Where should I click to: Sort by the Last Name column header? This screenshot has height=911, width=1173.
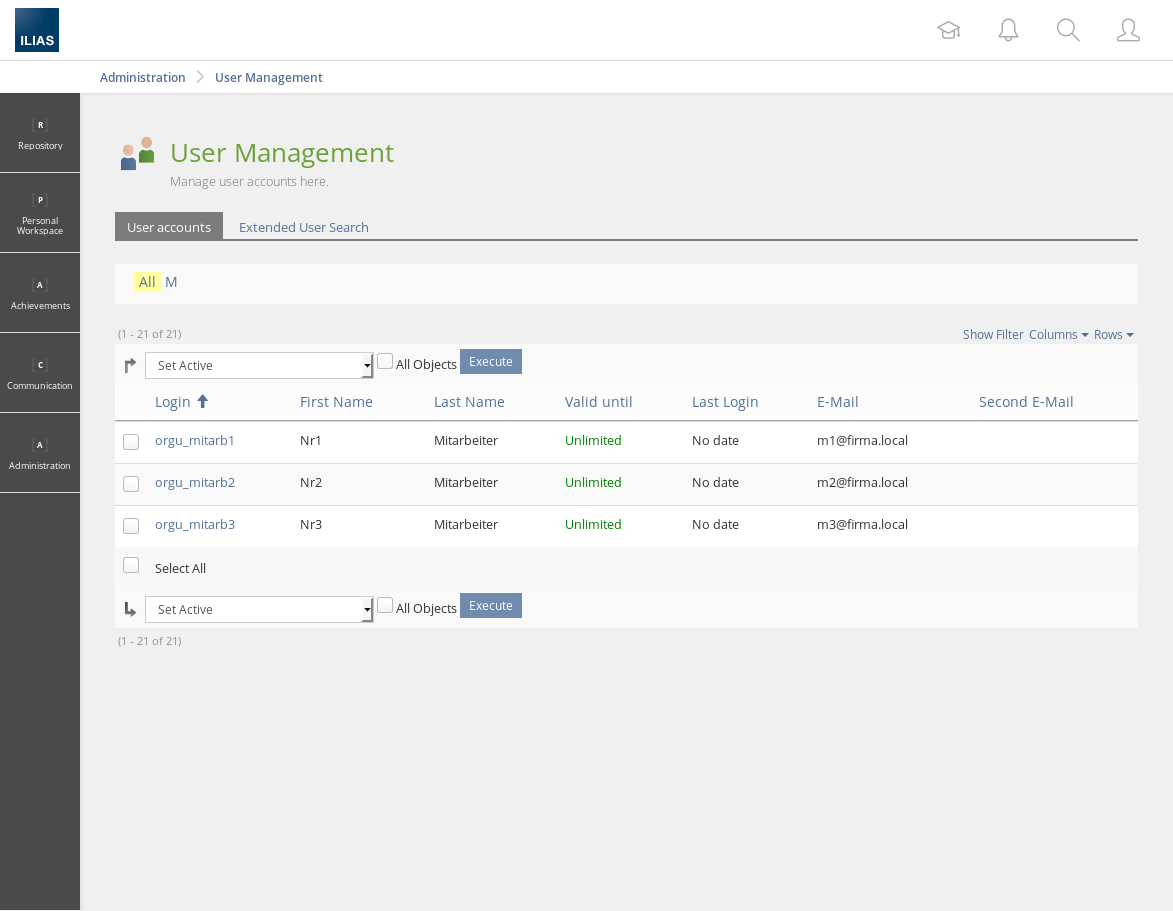pyautogui.click(x=469, y=402)
